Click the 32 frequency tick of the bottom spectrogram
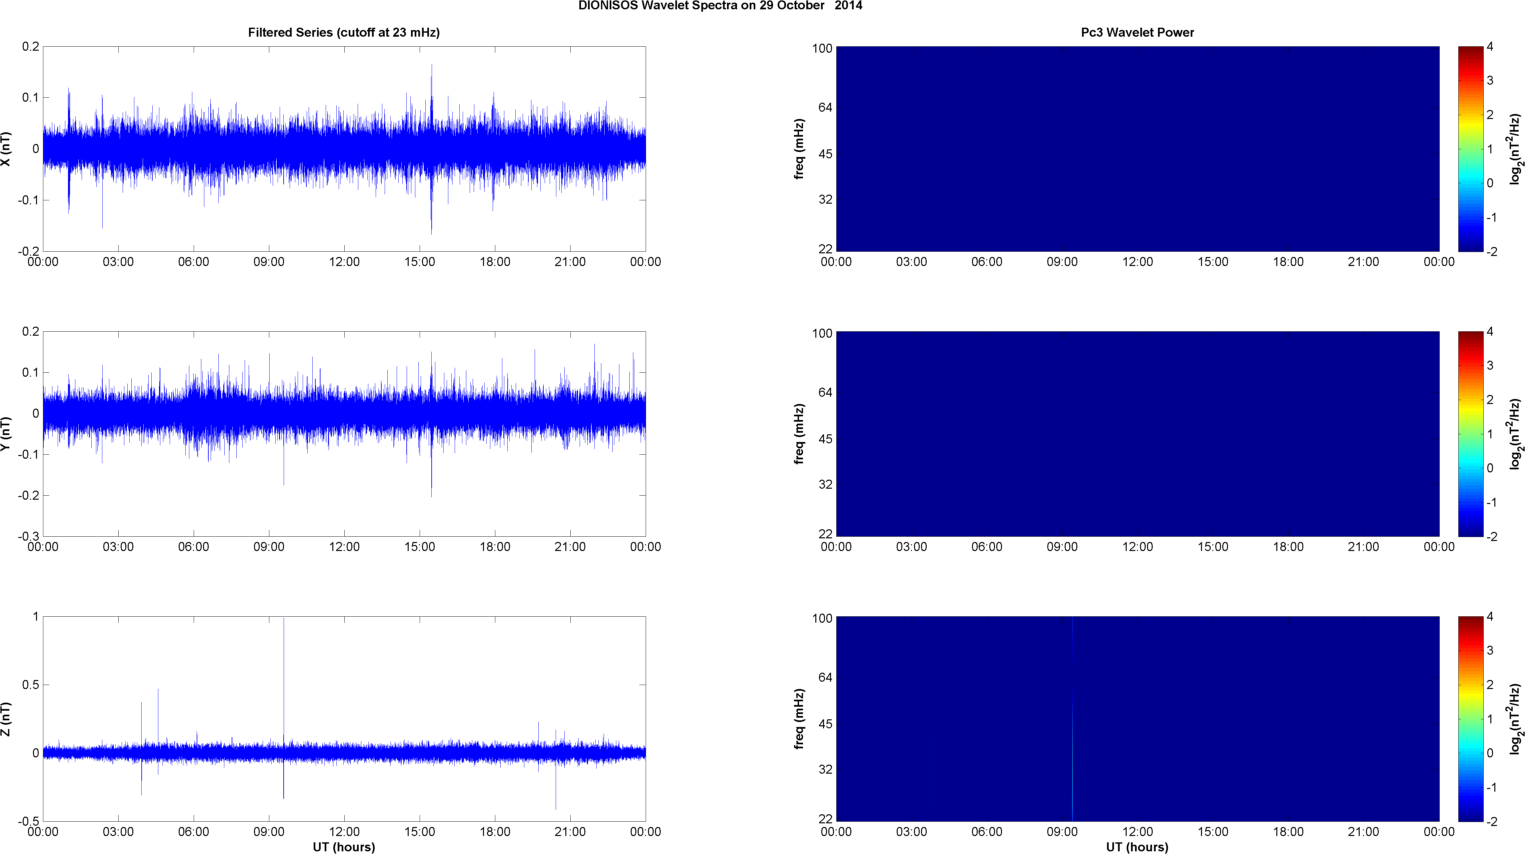Screen dimensions: 1525x854 pos(825,770)
